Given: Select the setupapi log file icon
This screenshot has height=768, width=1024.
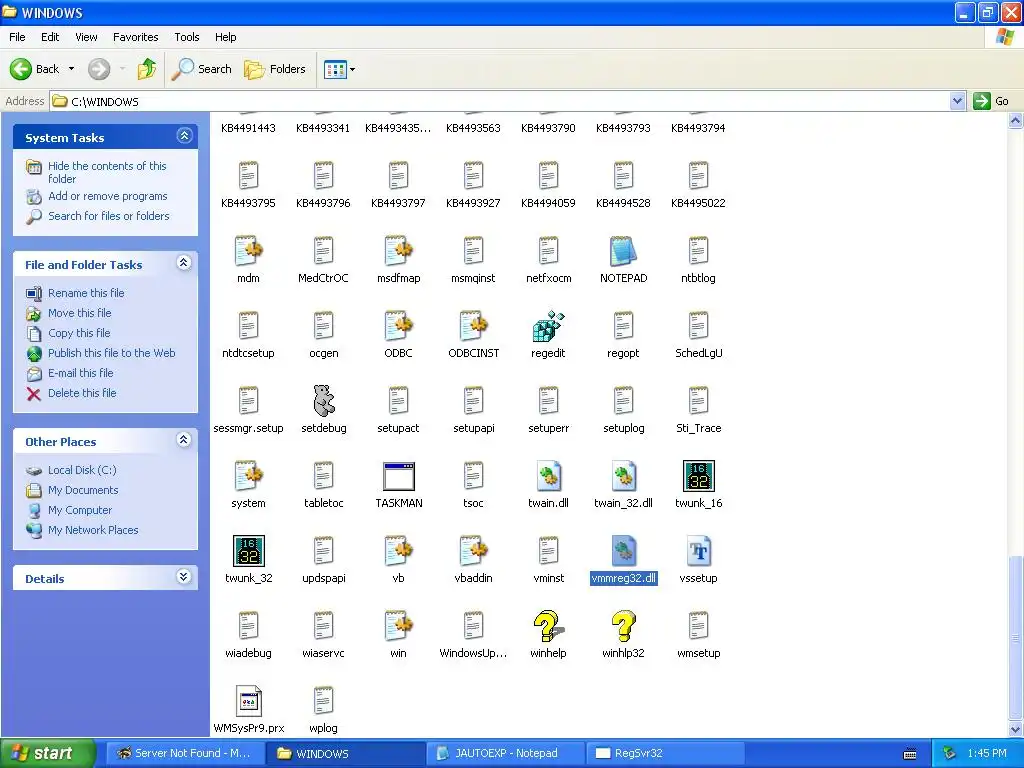Looking at the screenshot, I should (473, 400).
